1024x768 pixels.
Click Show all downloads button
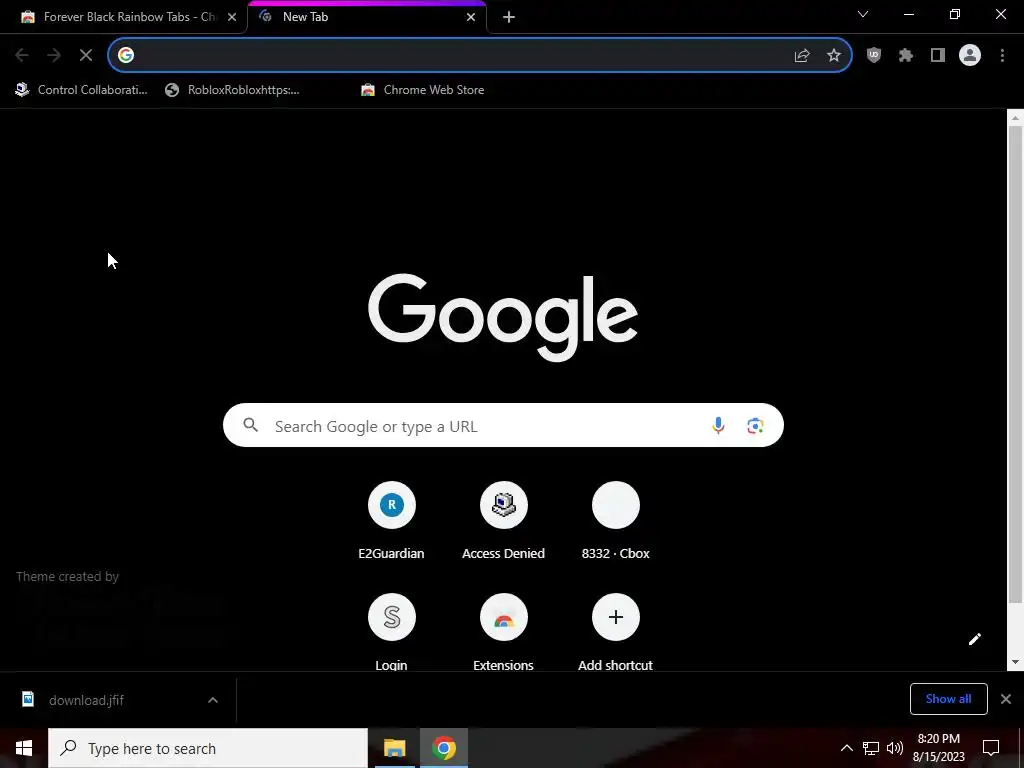(948, 699)
